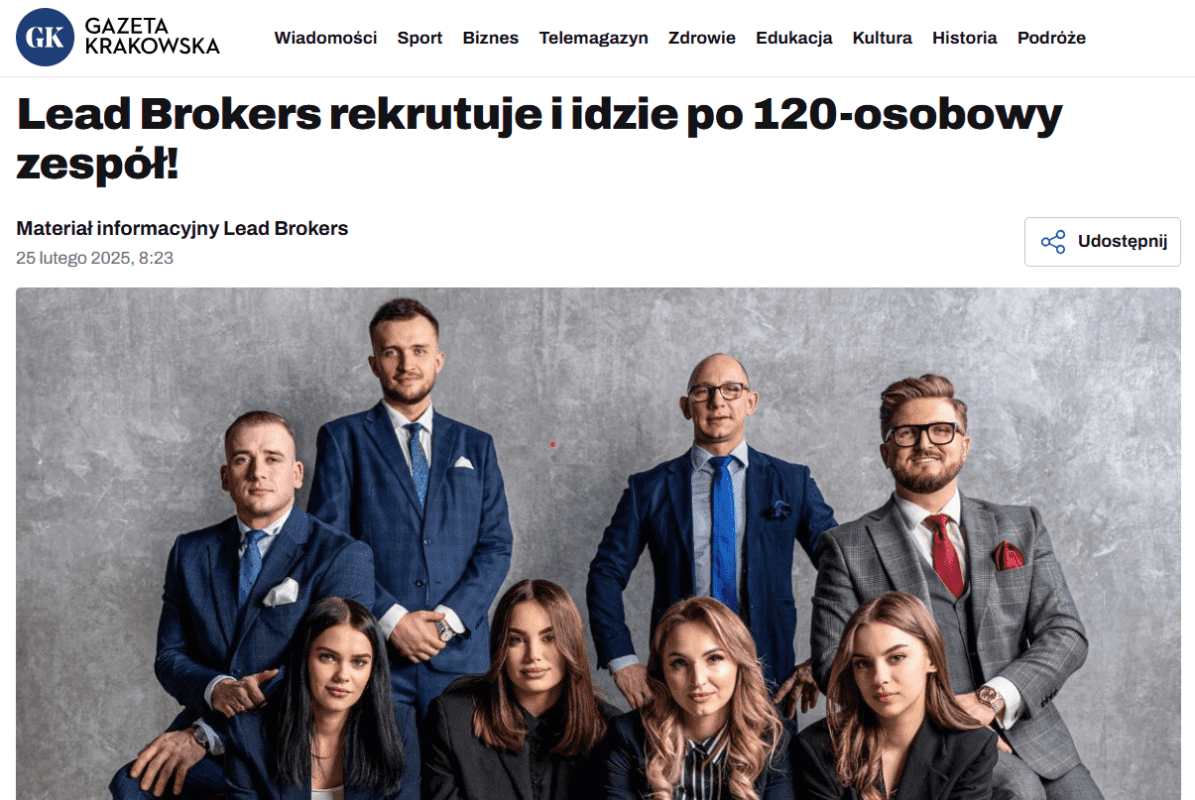The height and width of the screenshot is (800, 1195).
Task: Click the Materiał informacyjny Lead Brokers byline
Action: 182,229
